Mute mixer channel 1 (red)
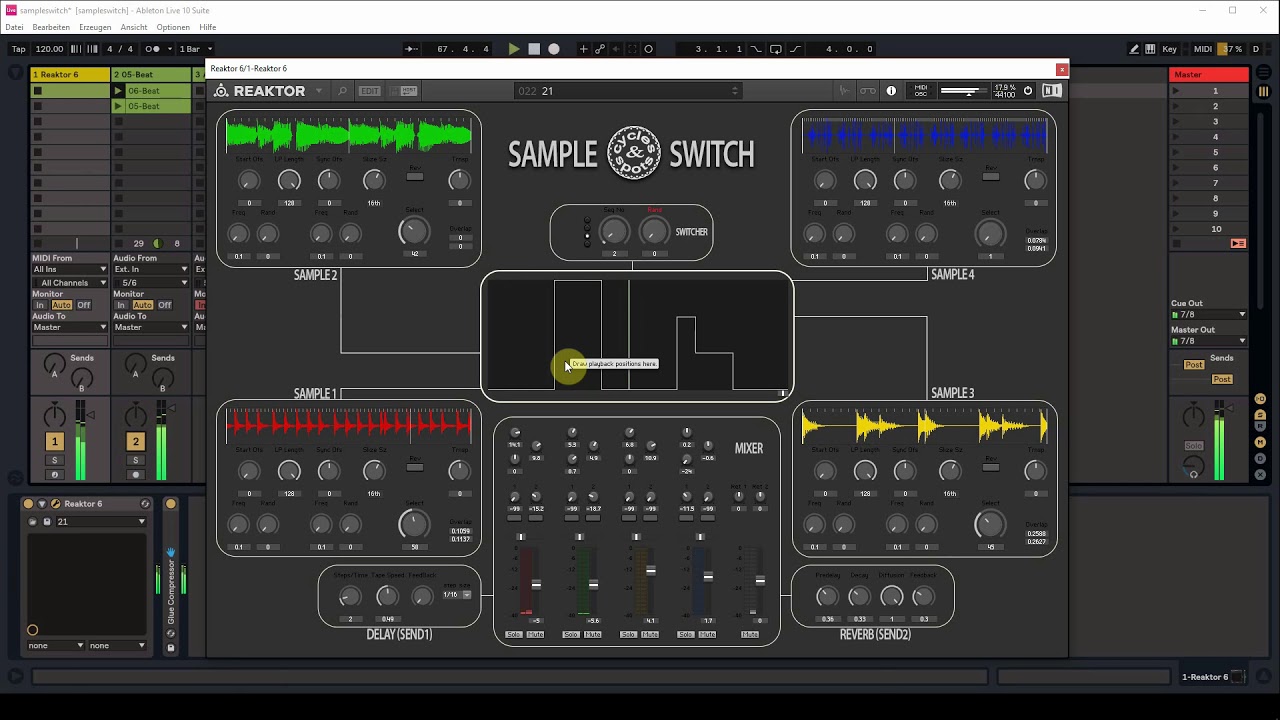This screenshot has width=1280, height=720. pyautogui.click(x=535, y=634)
